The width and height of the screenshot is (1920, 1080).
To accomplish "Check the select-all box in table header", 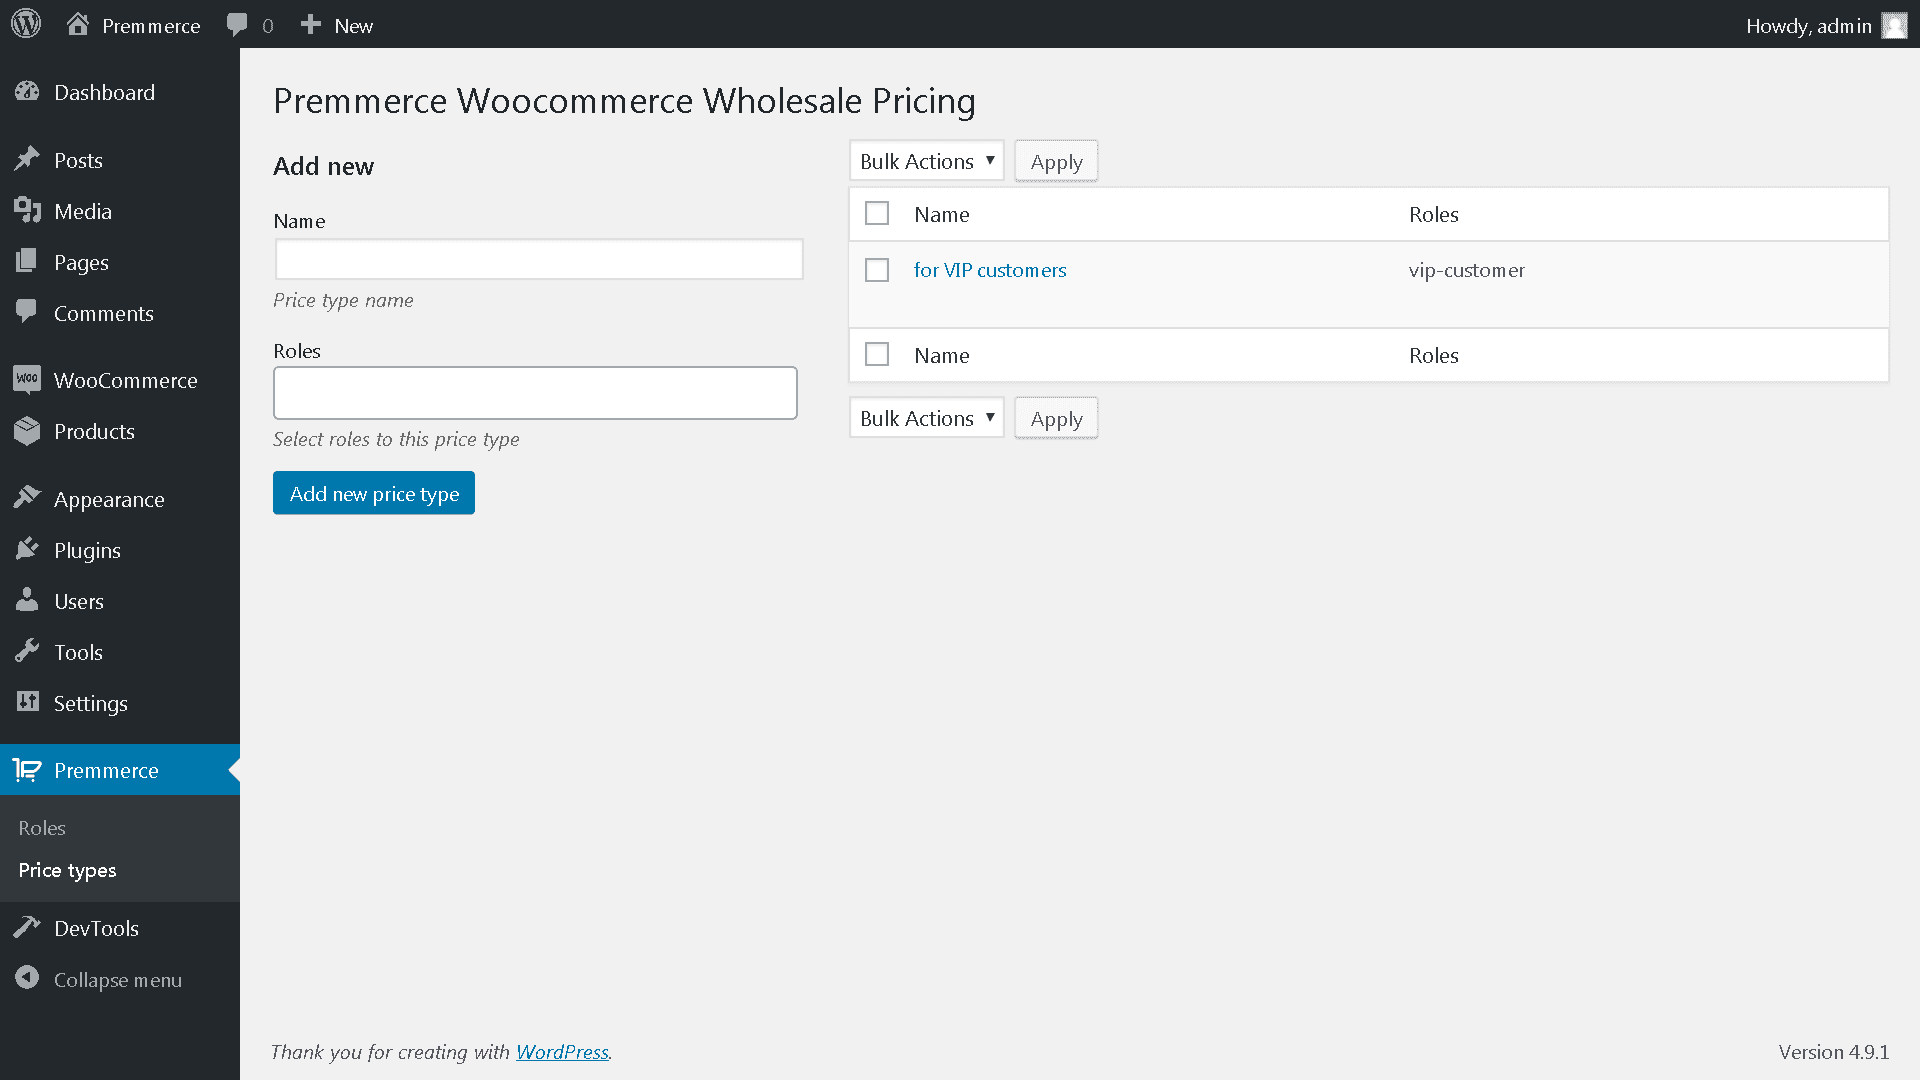I will coord(877,214).
